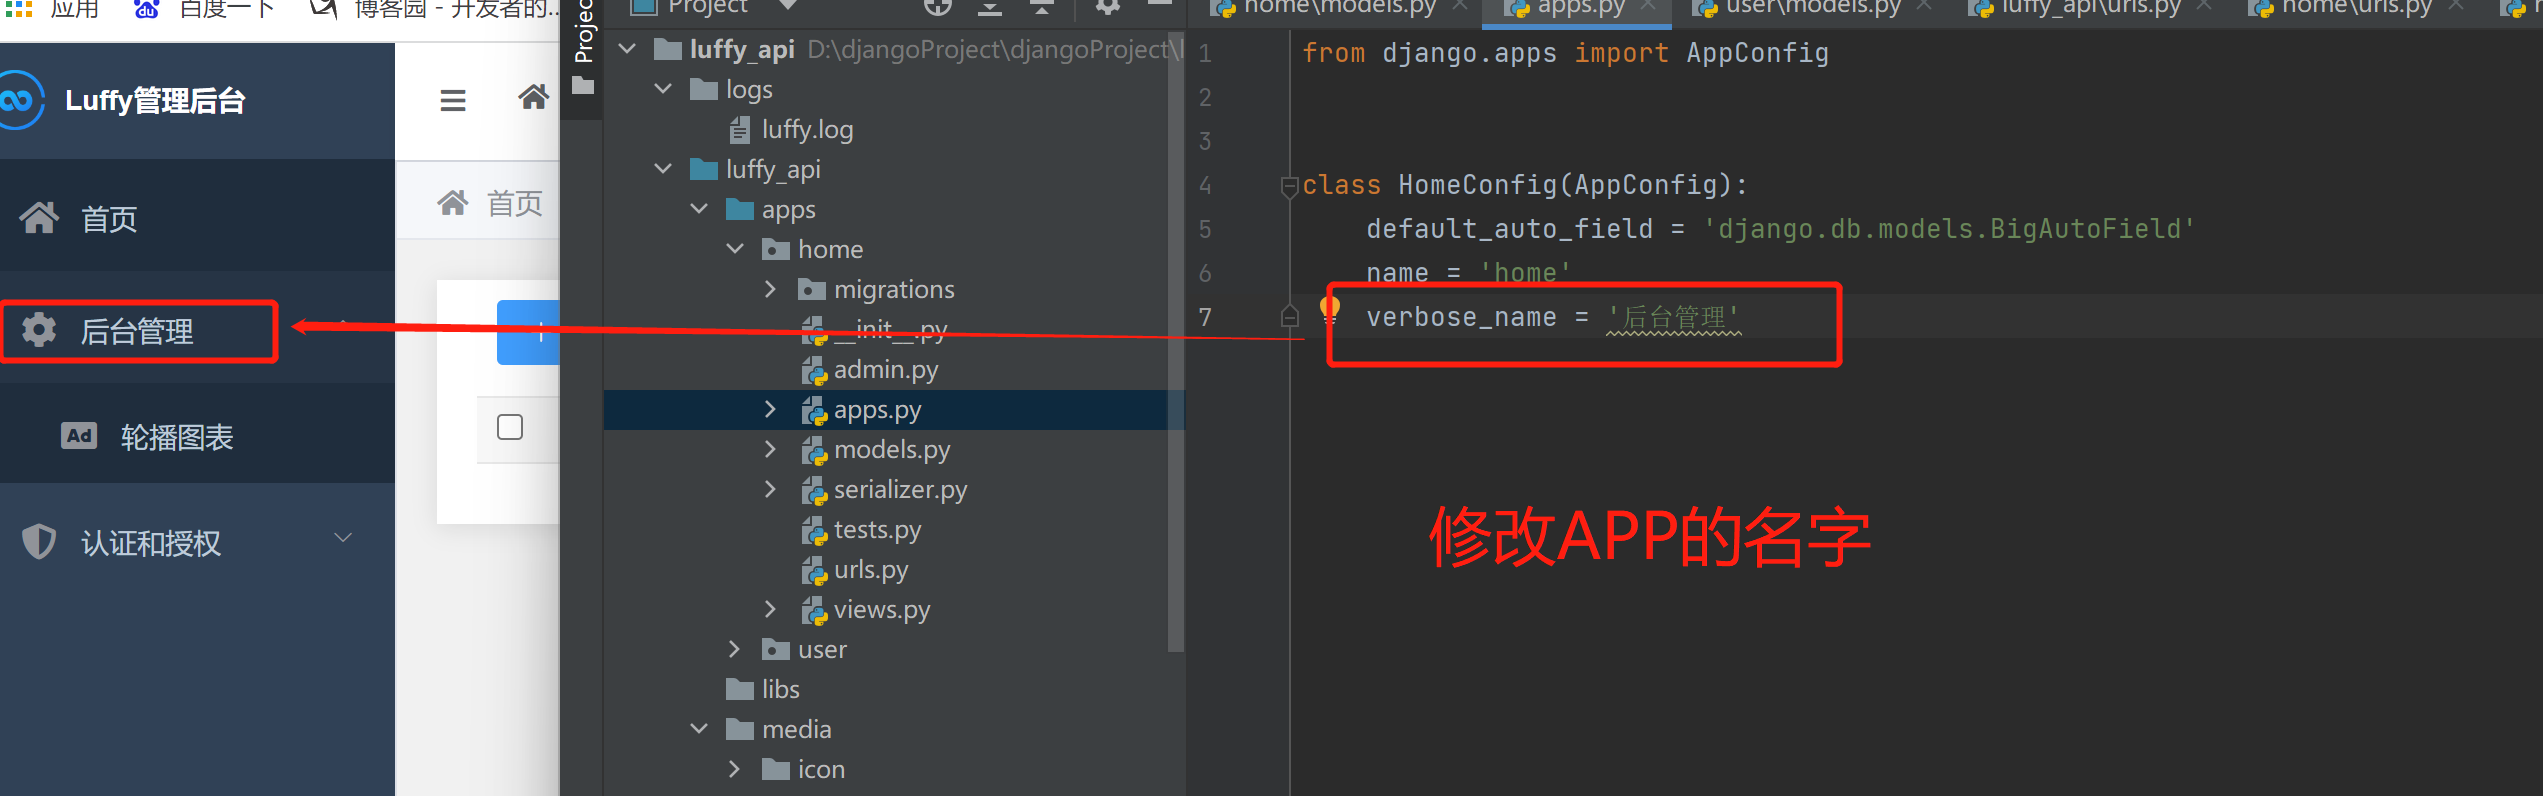
Task: Click the tests.py Python file icon
Action: 814,530
